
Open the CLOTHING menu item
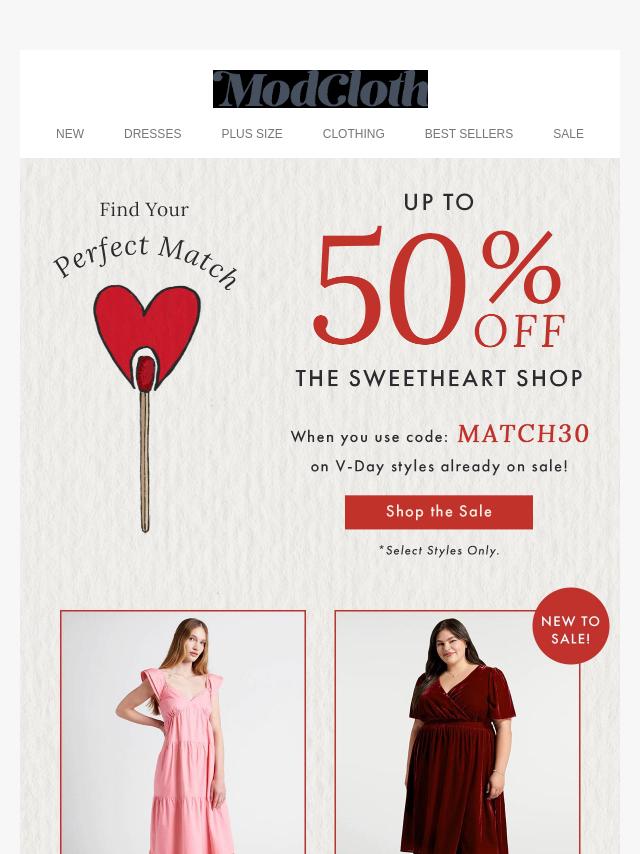pyautogui.click(x=353, y=133)
